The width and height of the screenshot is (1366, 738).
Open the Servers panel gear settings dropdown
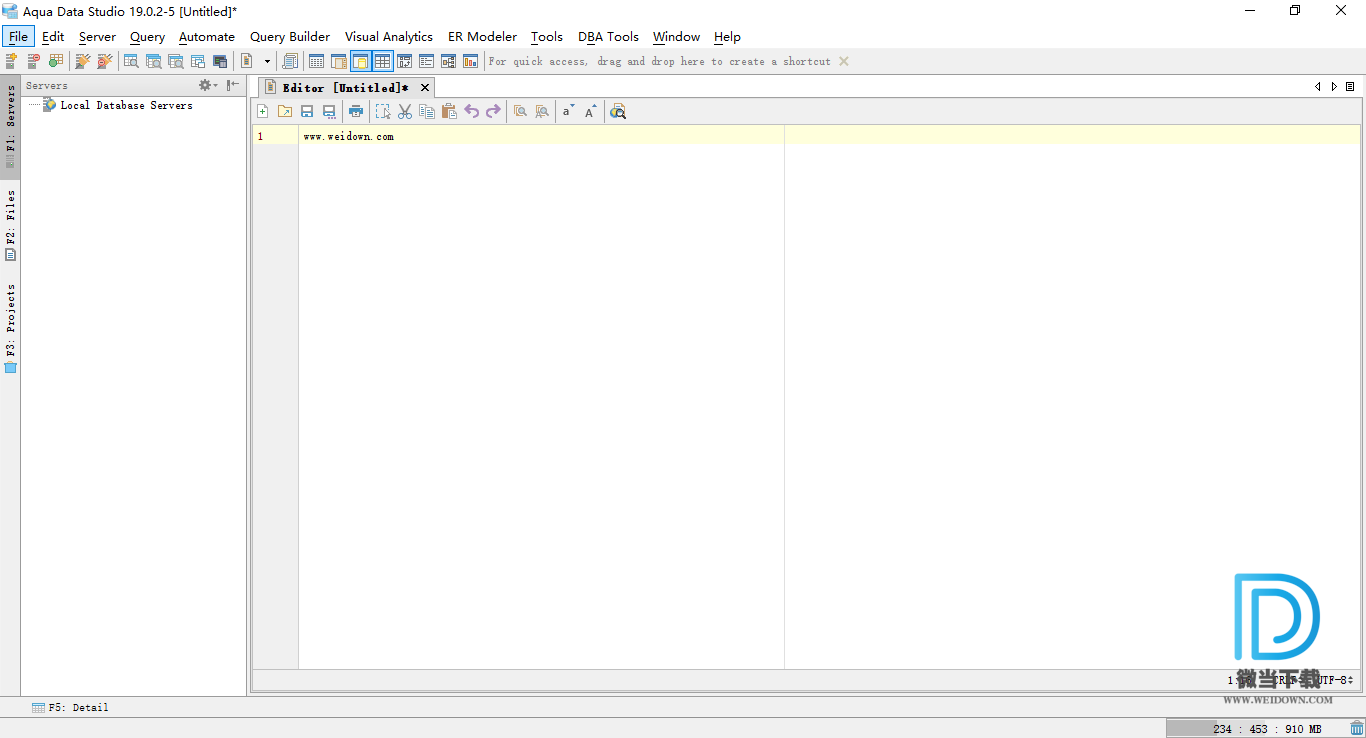208,85
